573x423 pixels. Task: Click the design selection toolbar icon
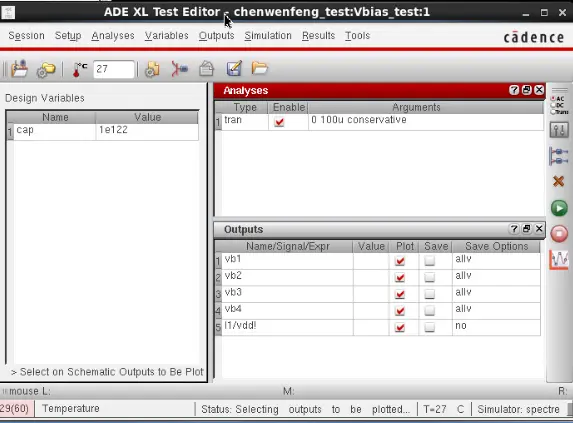point(19,68)
